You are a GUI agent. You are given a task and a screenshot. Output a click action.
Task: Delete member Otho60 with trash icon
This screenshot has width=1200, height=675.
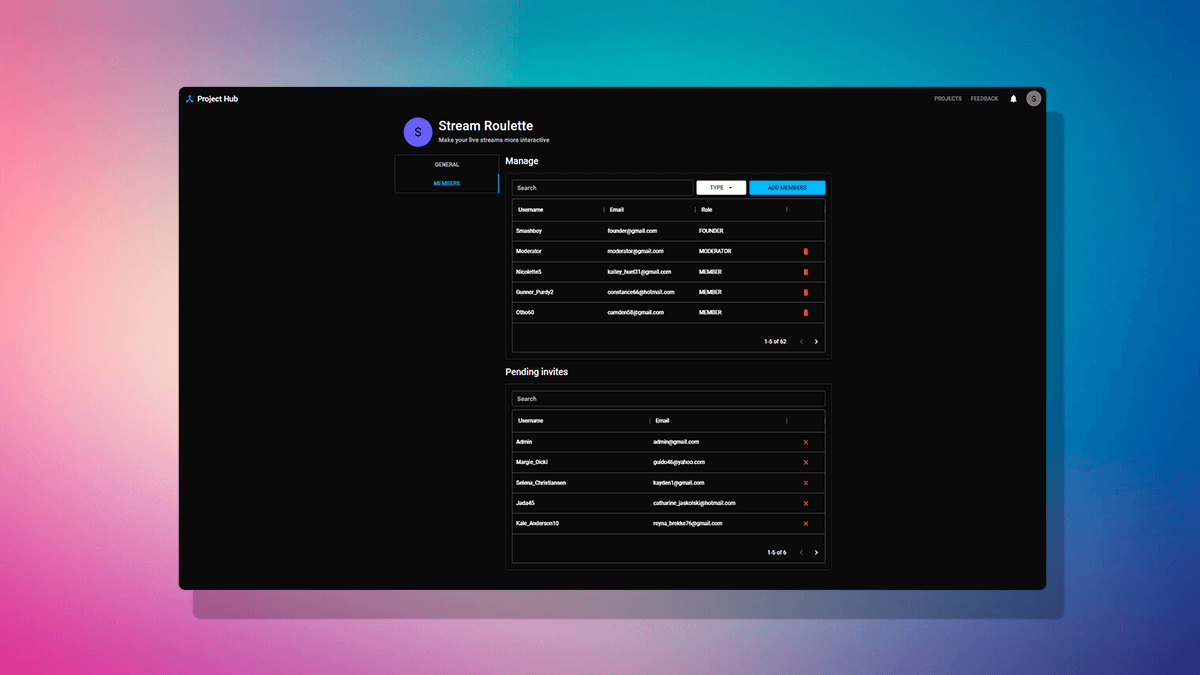(x=805, y=313)
